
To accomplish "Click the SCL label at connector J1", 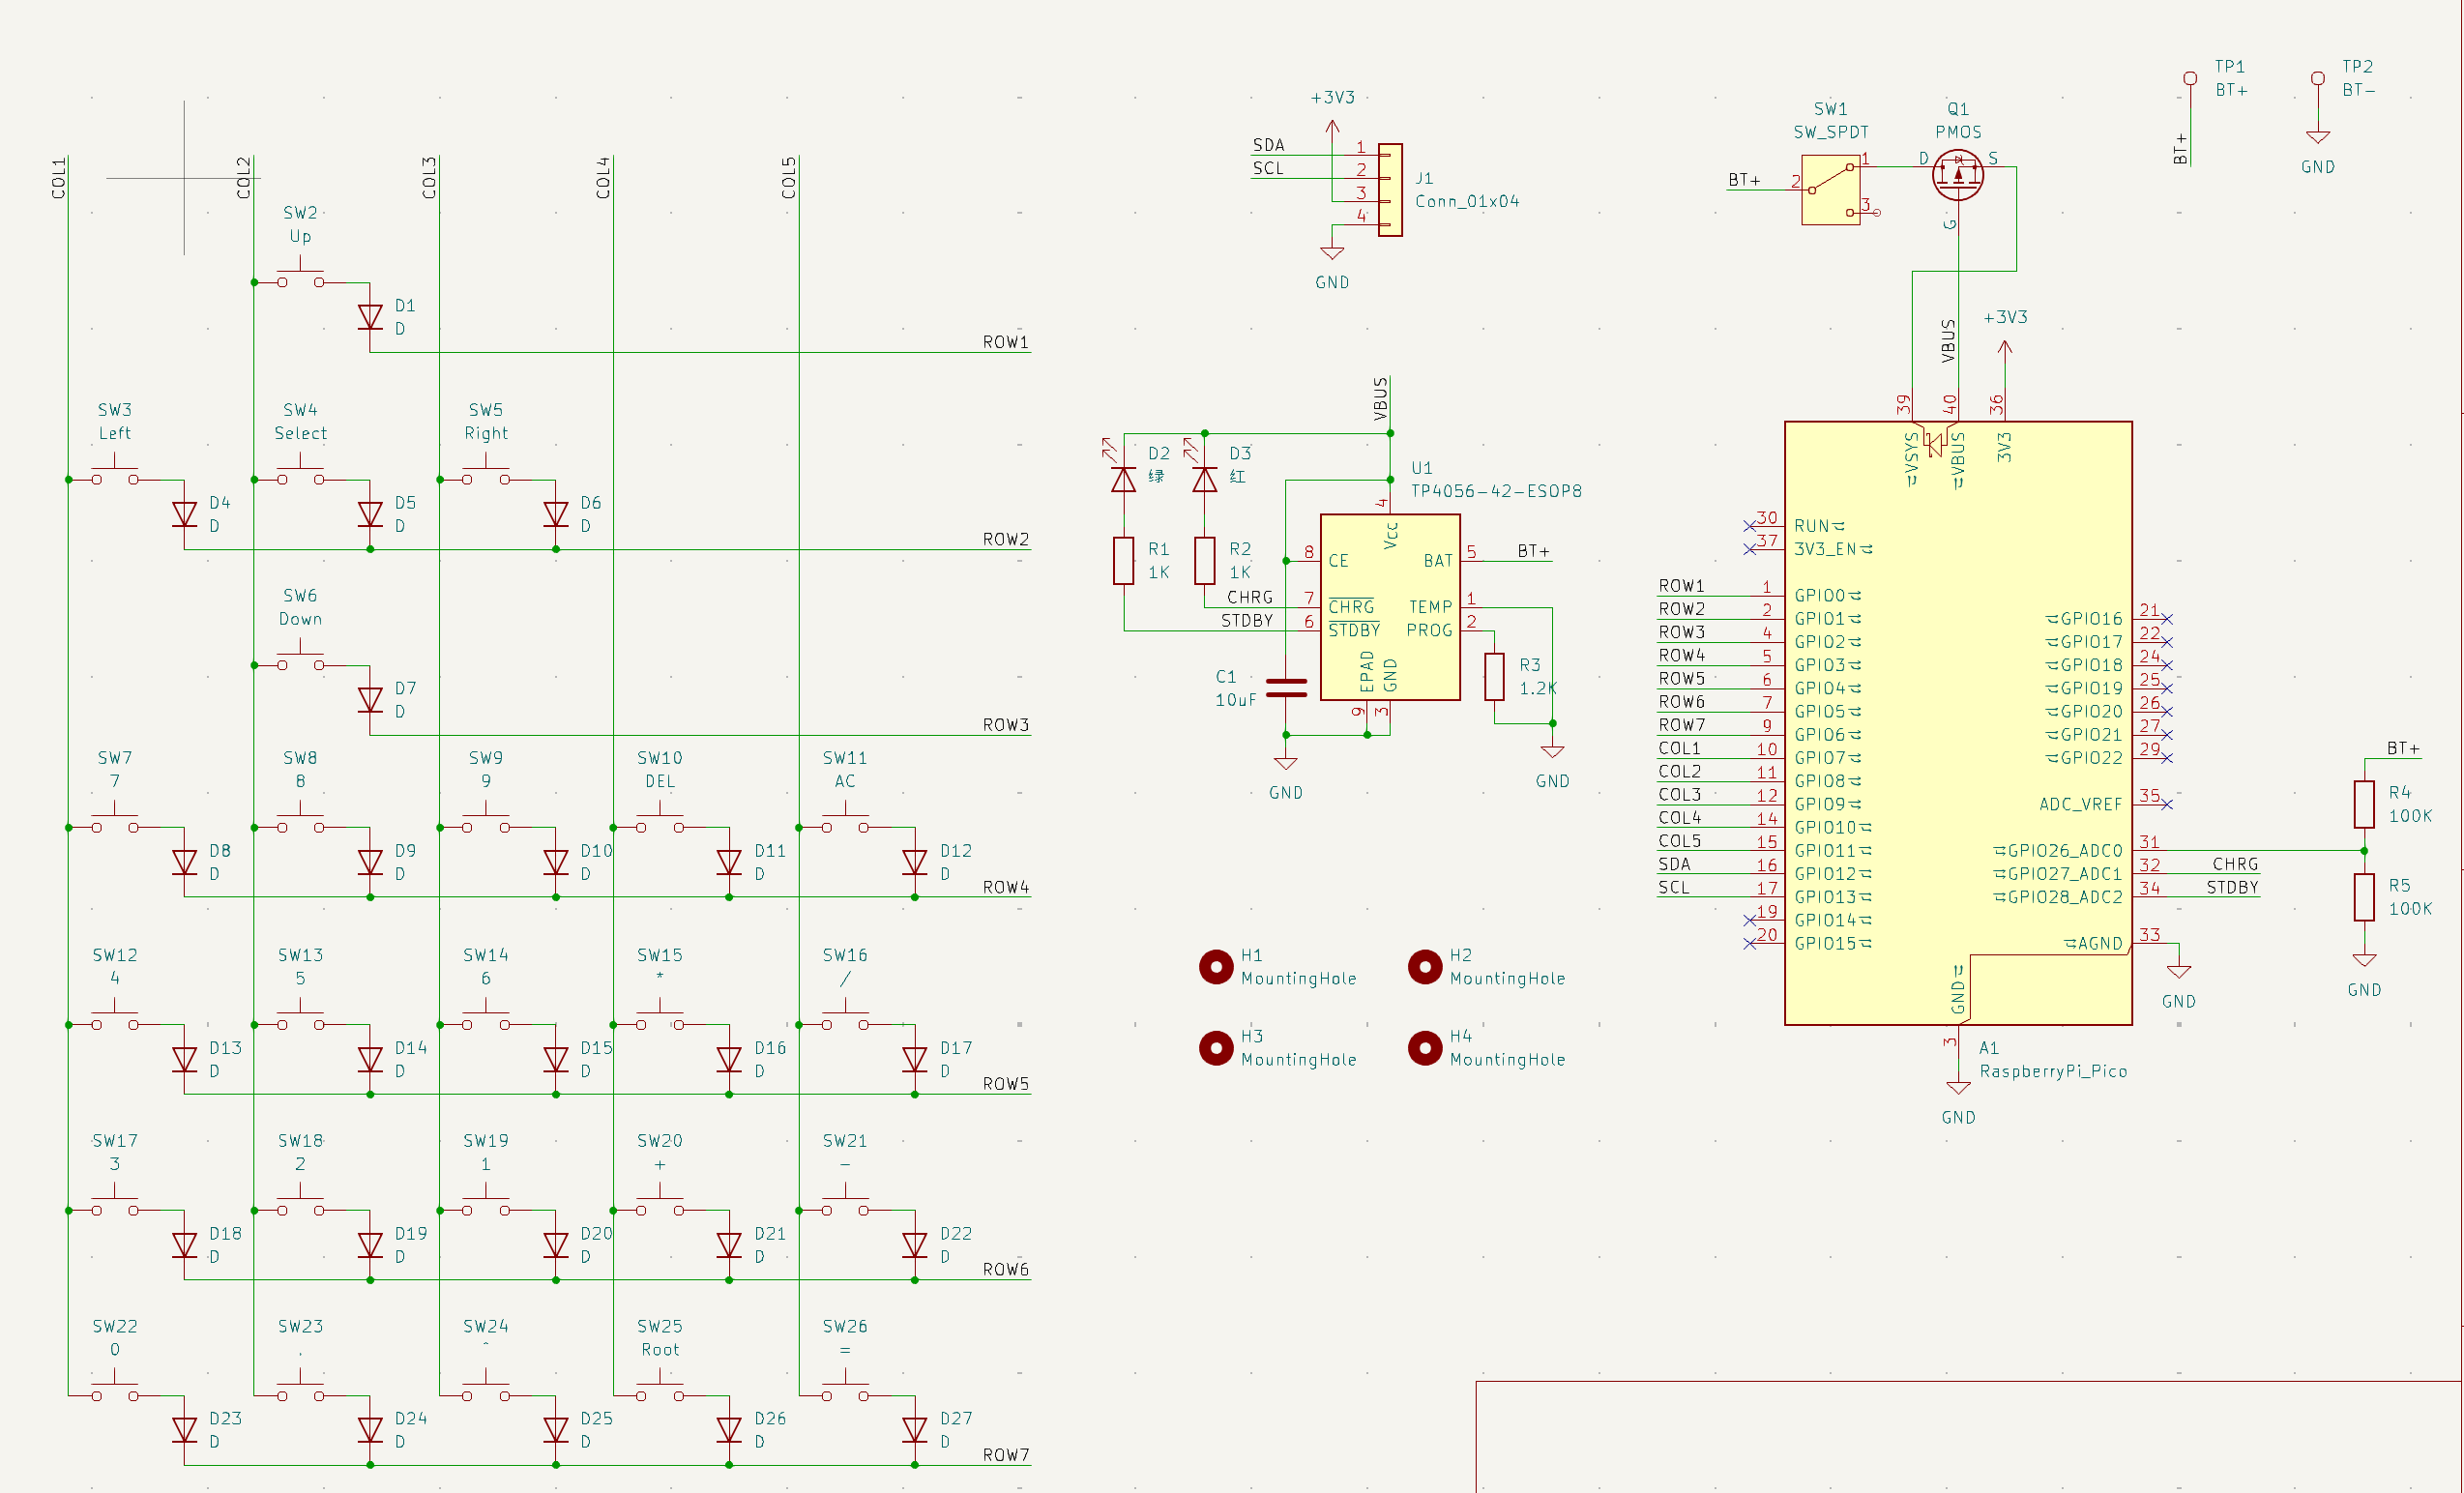I will (1268, 168).
